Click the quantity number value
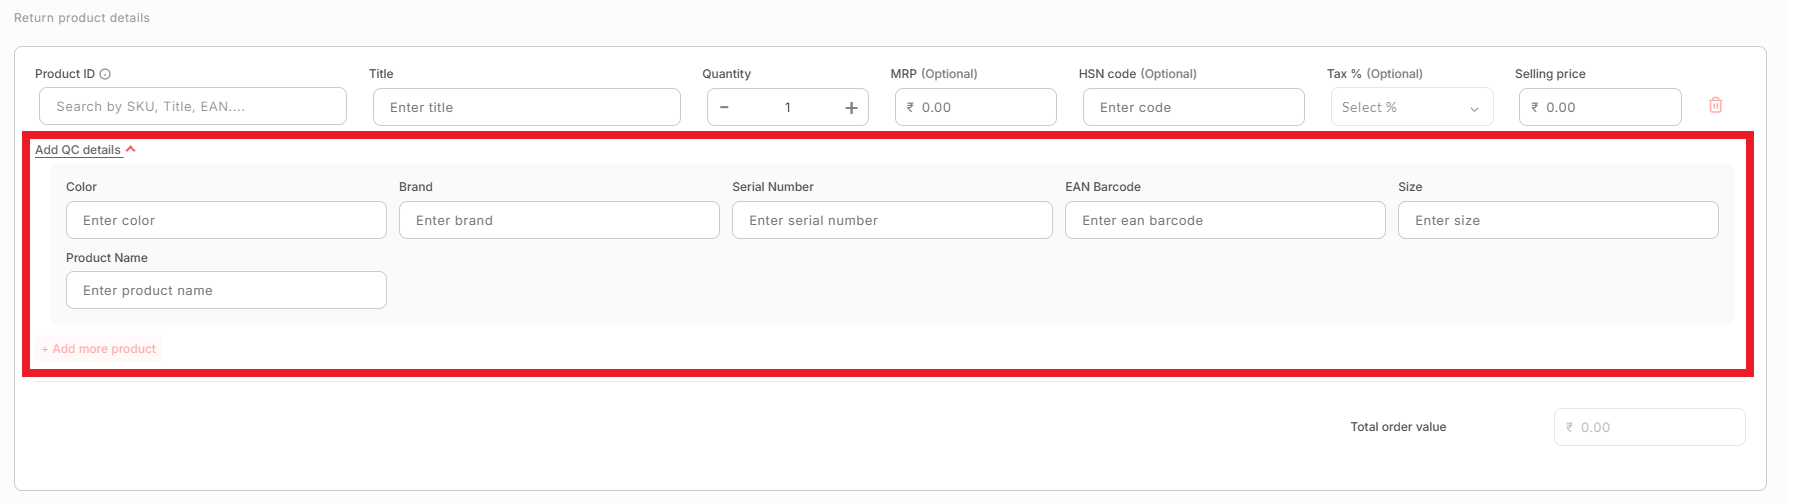The width and height of the screenshot is (1811, 504). [x=788, y=107]
